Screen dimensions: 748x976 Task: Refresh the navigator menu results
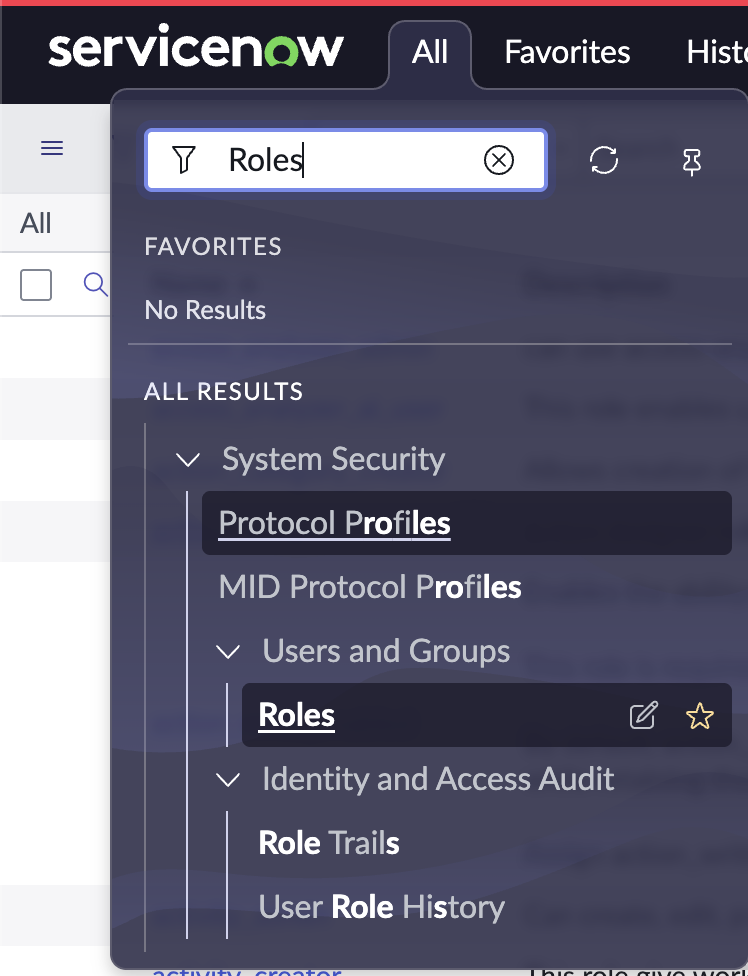click(604, 160)
